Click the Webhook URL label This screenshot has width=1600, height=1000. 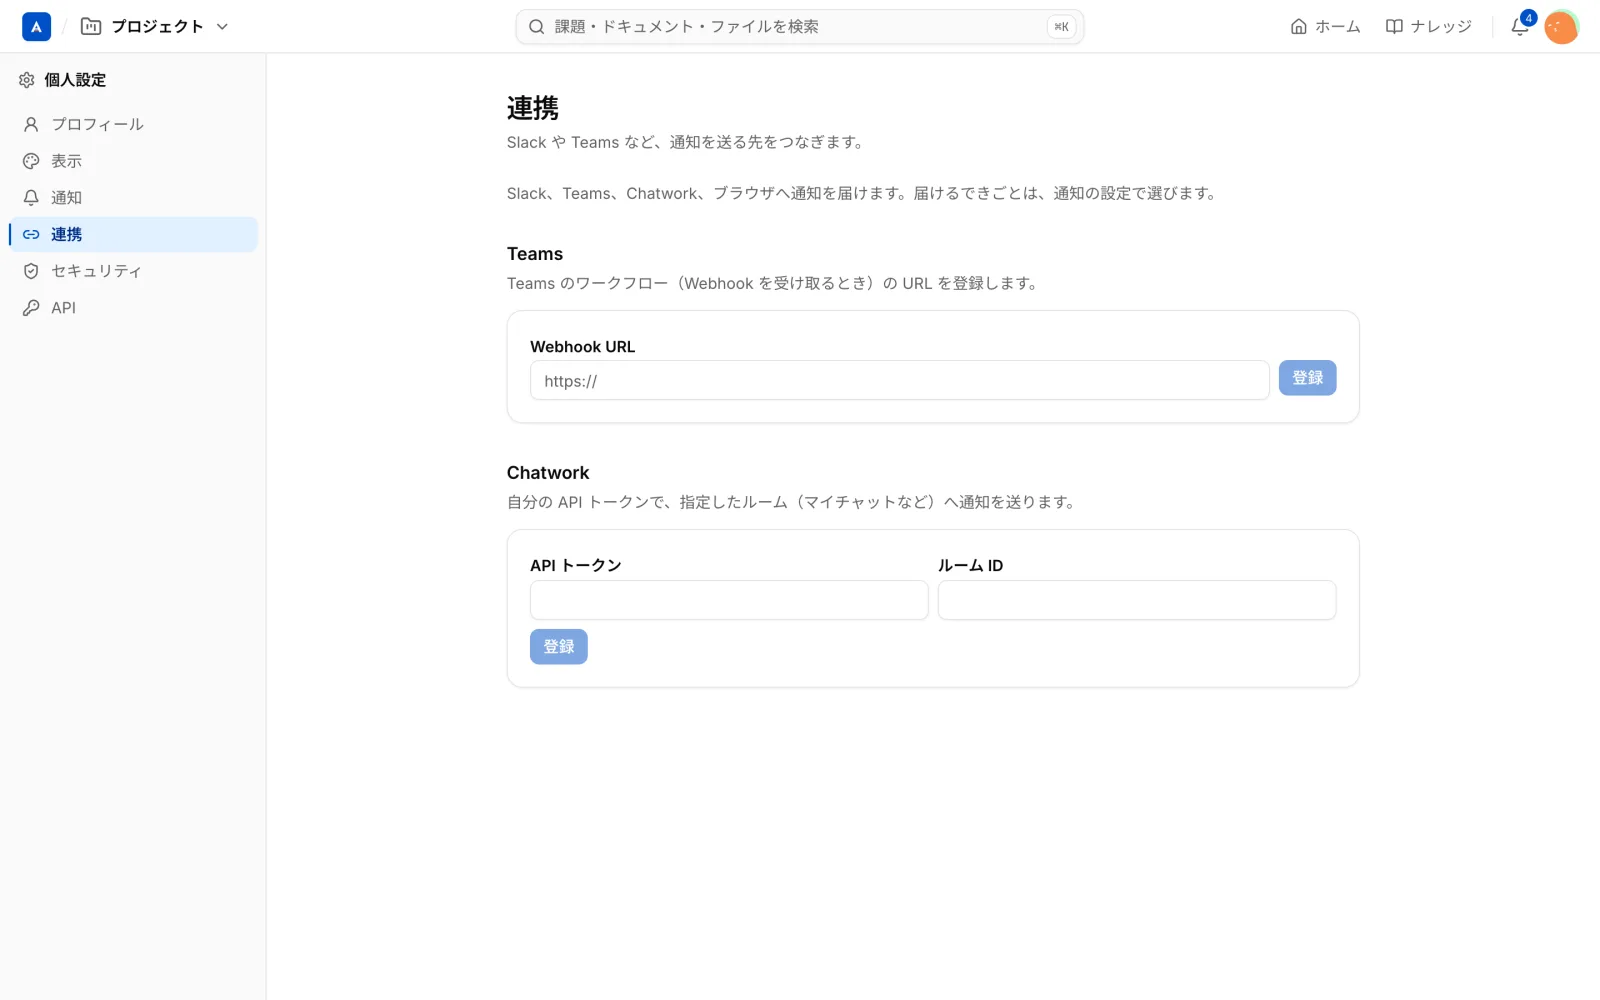tap(582, 347)
